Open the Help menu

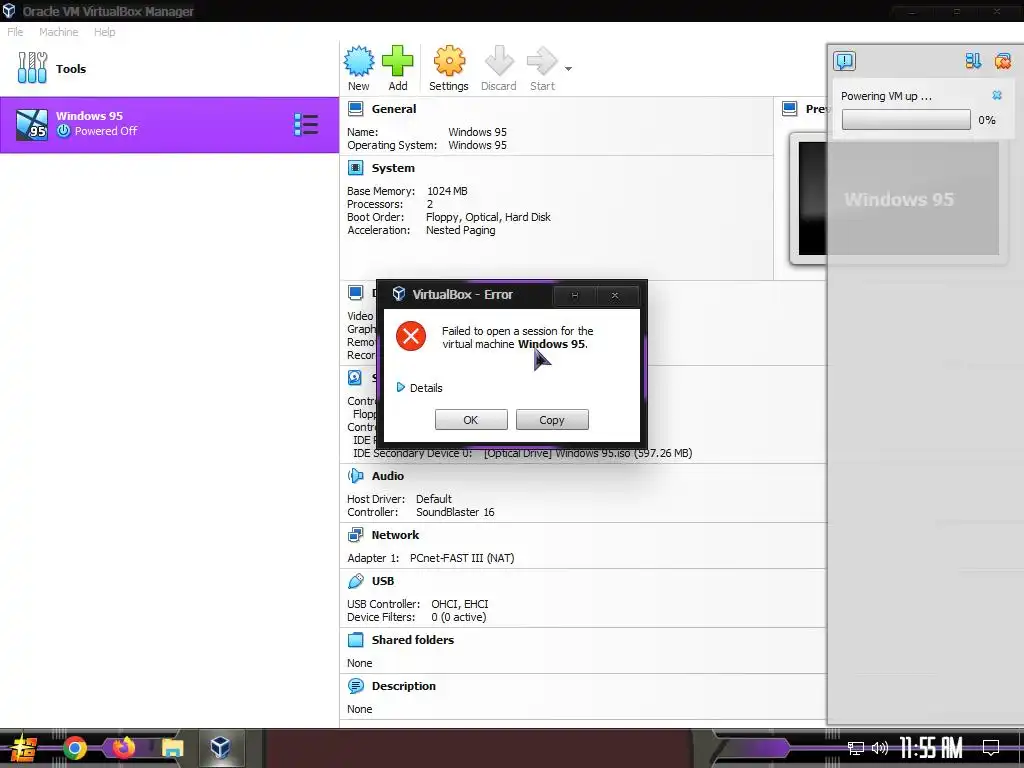[x=104, y=32]
